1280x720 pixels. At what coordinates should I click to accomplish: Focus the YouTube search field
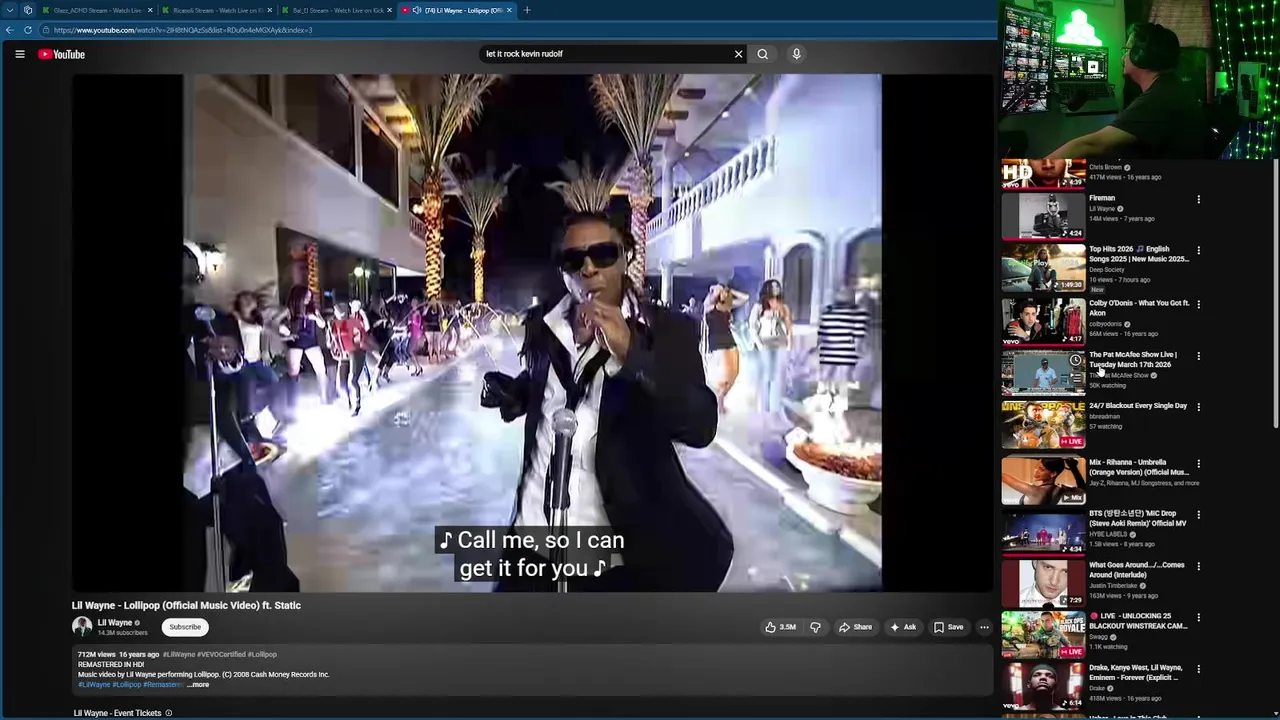(606, 54)
